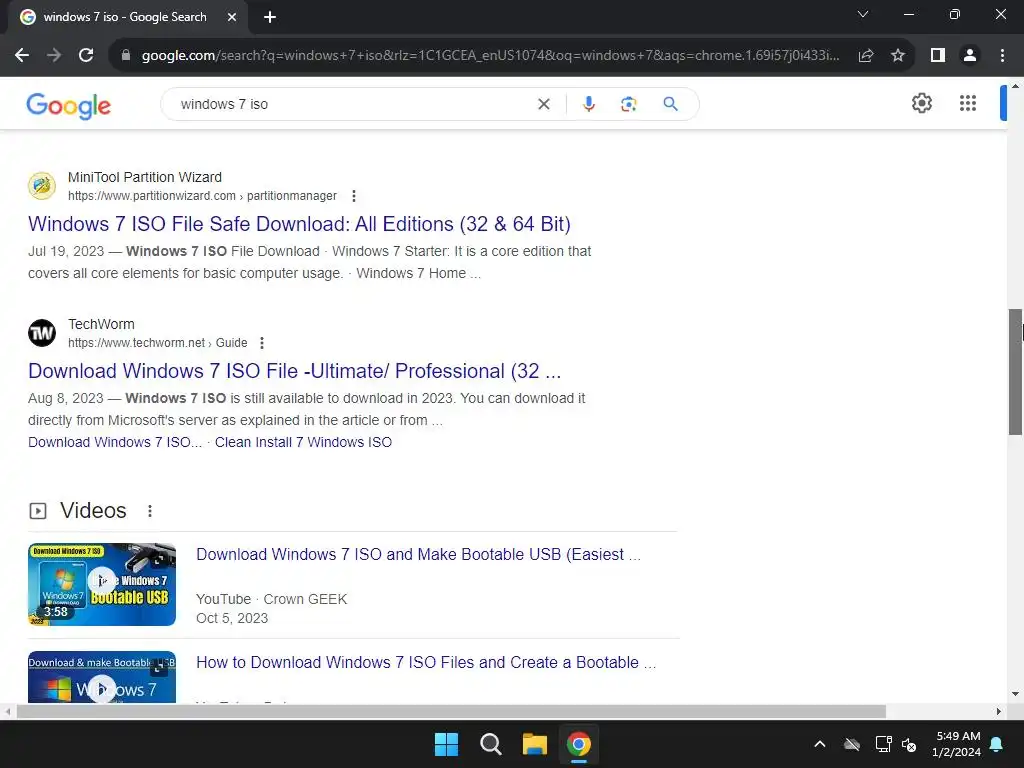
Task: Share this page from the address bar
Action: pos(866,56)
